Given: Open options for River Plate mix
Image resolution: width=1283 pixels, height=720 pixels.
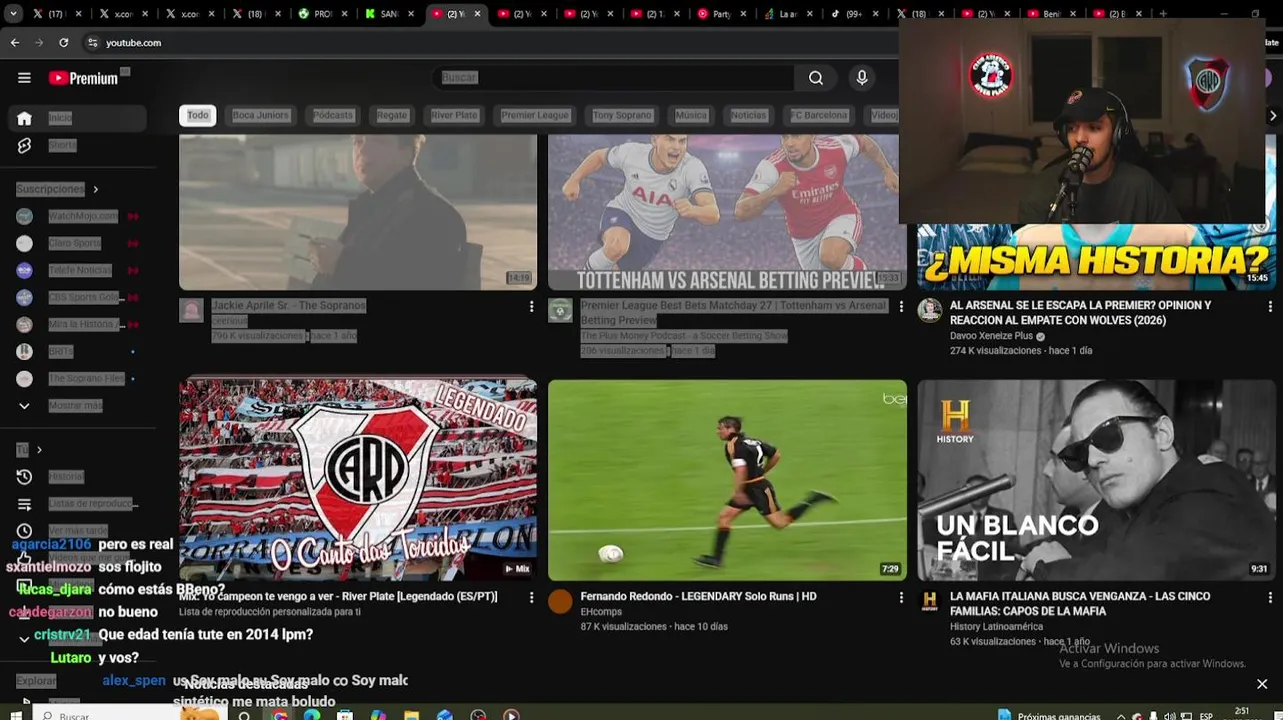Looking at the screenshot, I should [x=531, y=598].
